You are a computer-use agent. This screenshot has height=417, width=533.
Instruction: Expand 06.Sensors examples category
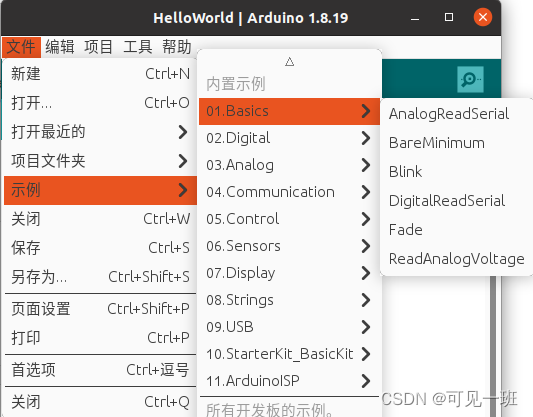289,246
